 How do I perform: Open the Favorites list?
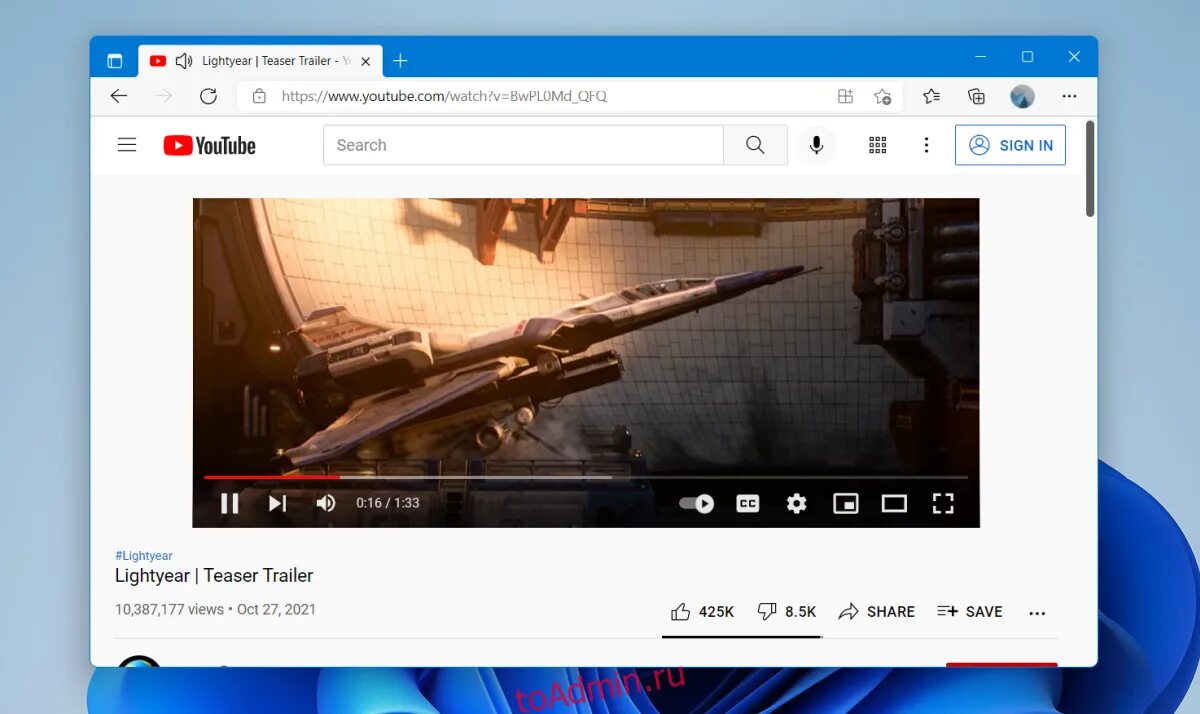(931, 96)
